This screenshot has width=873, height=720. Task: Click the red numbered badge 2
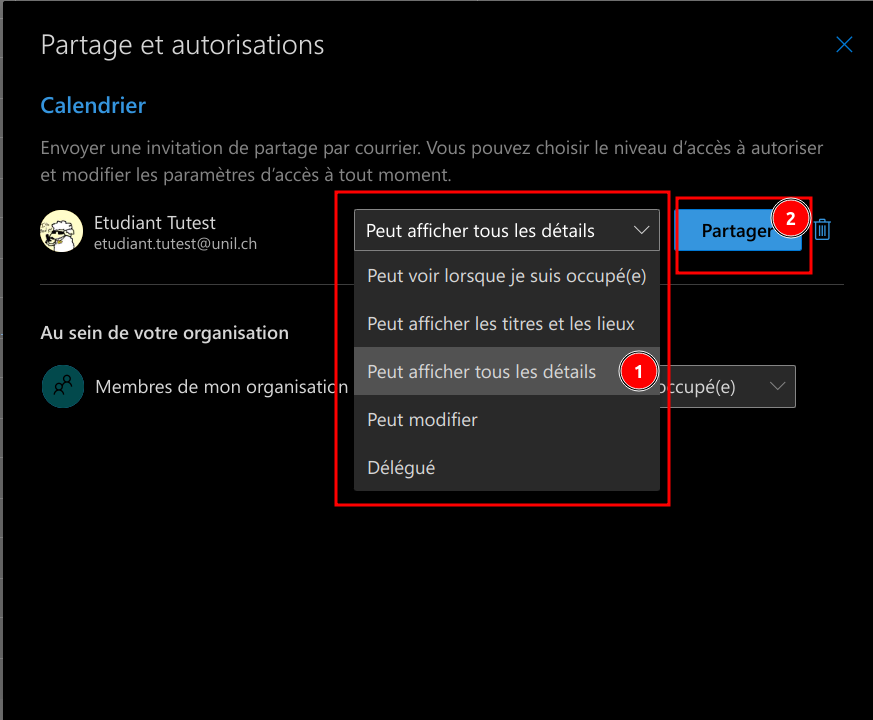(x=790, y=219)
